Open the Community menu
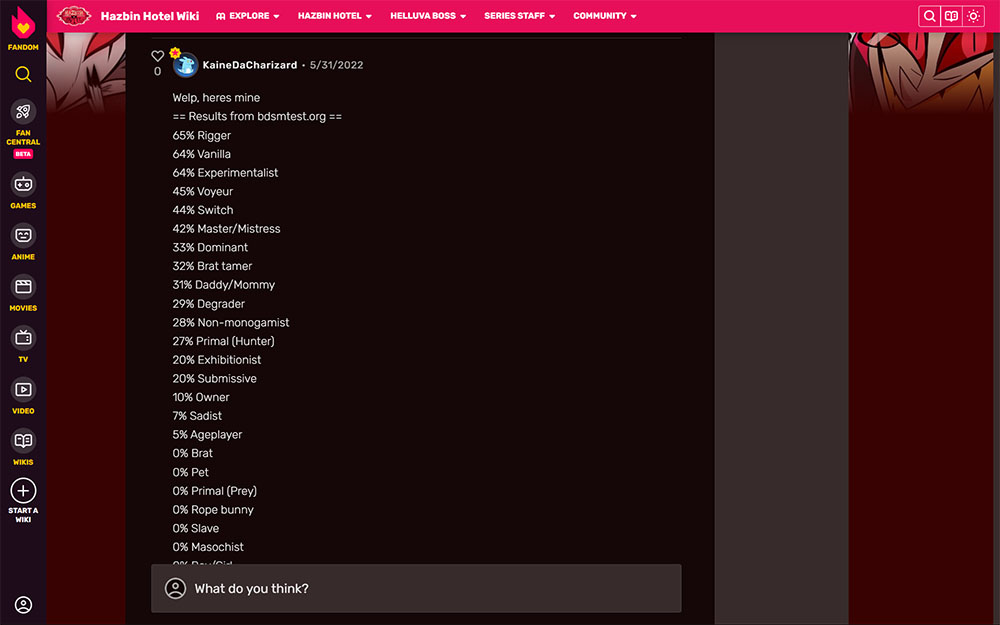Screen dimensions: 1000x625 [x=604, y=16]
